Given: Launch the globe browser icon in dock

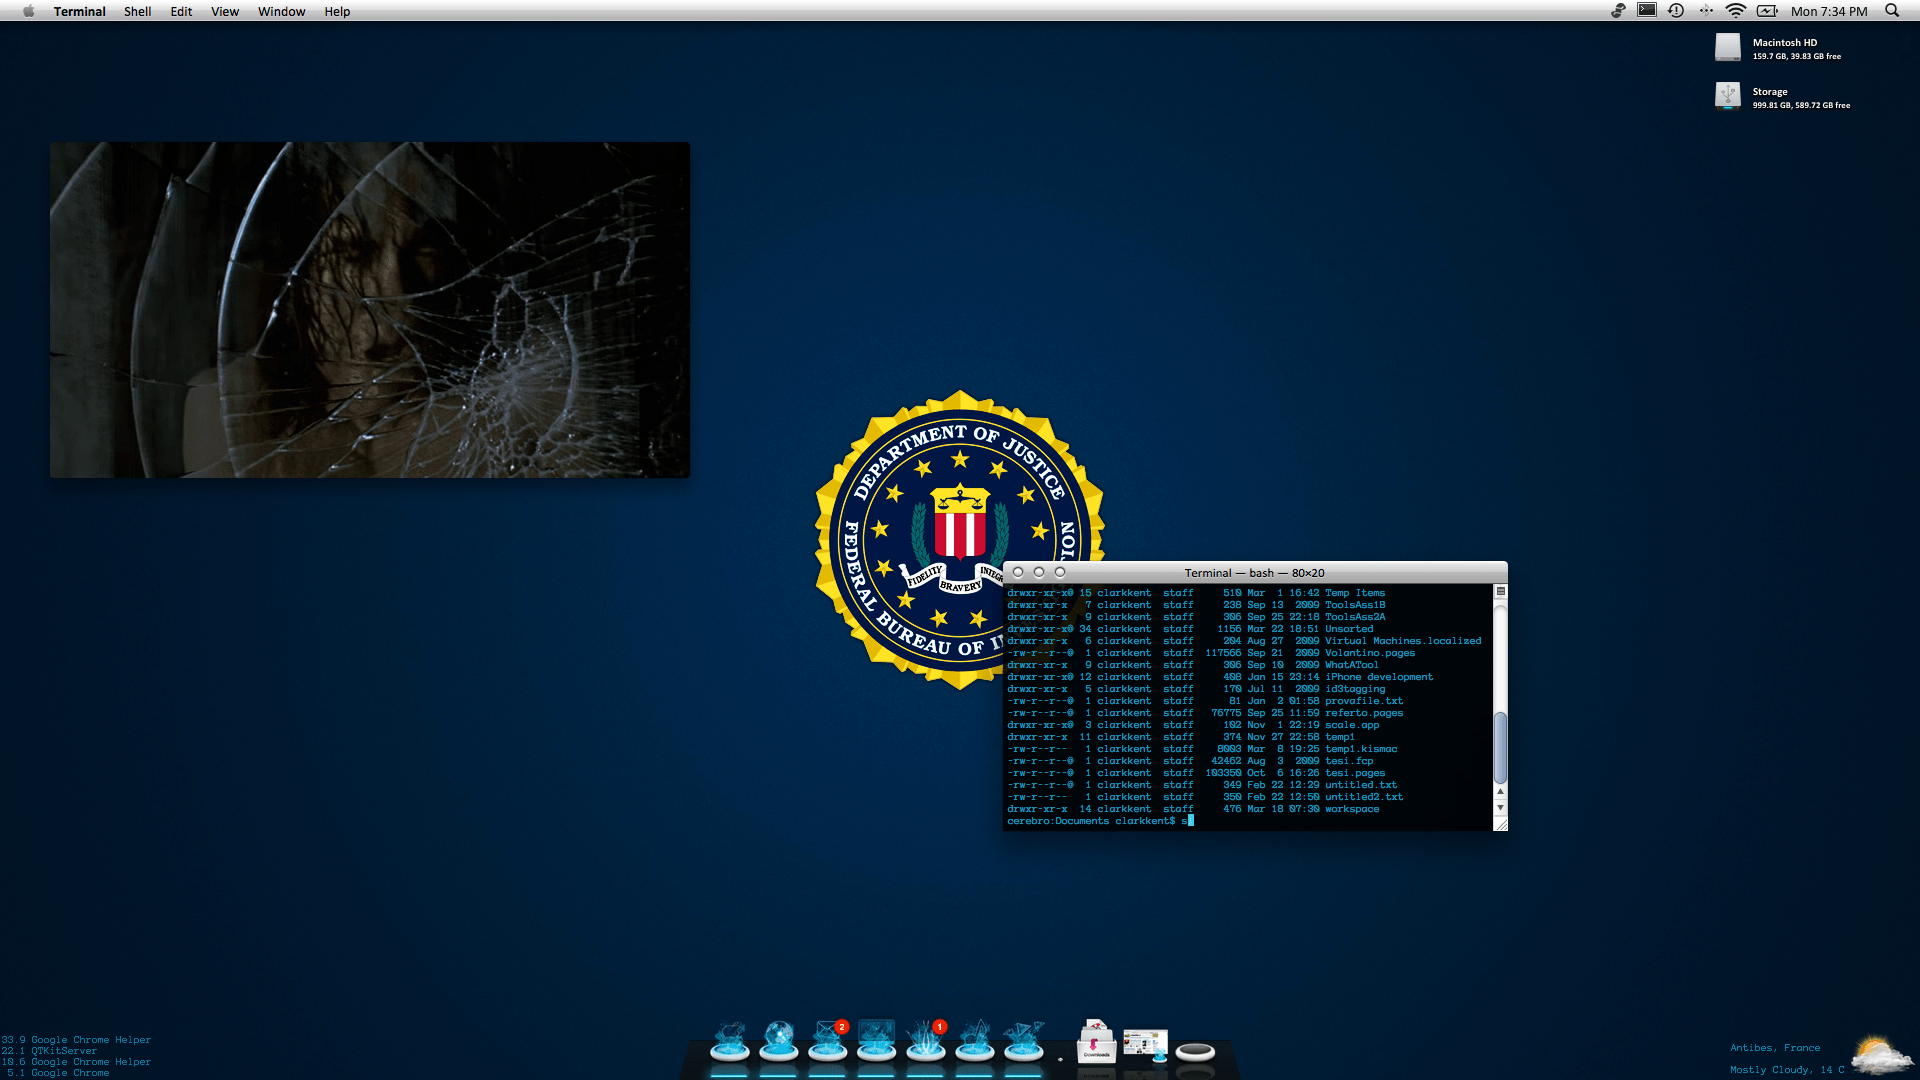Looking at the screenshot, I should click(779, 1042).
